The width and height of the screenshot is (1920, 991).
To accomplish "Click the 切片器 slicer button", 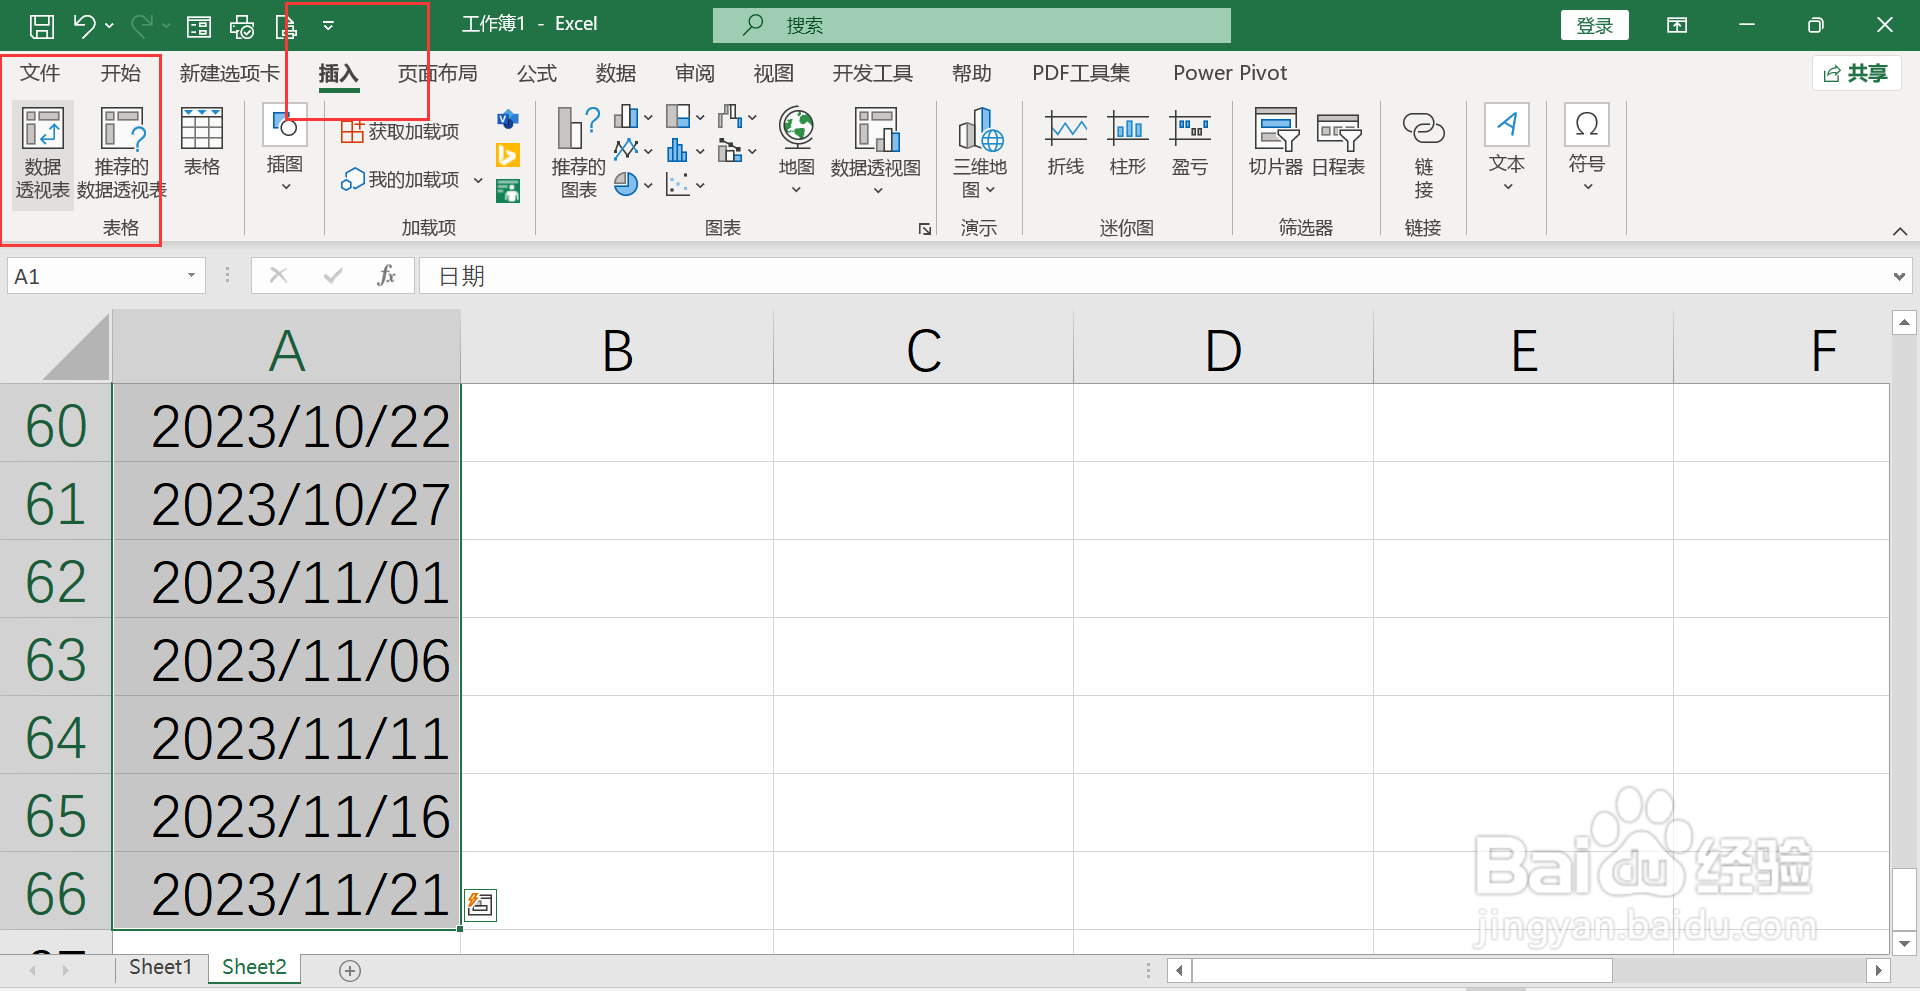I will pos(1276,142).
